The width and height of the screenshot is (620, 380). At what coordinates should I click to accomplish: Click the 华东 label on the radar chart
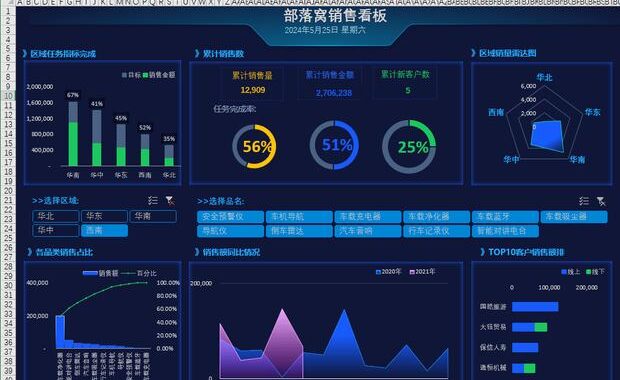click(592, 113)
